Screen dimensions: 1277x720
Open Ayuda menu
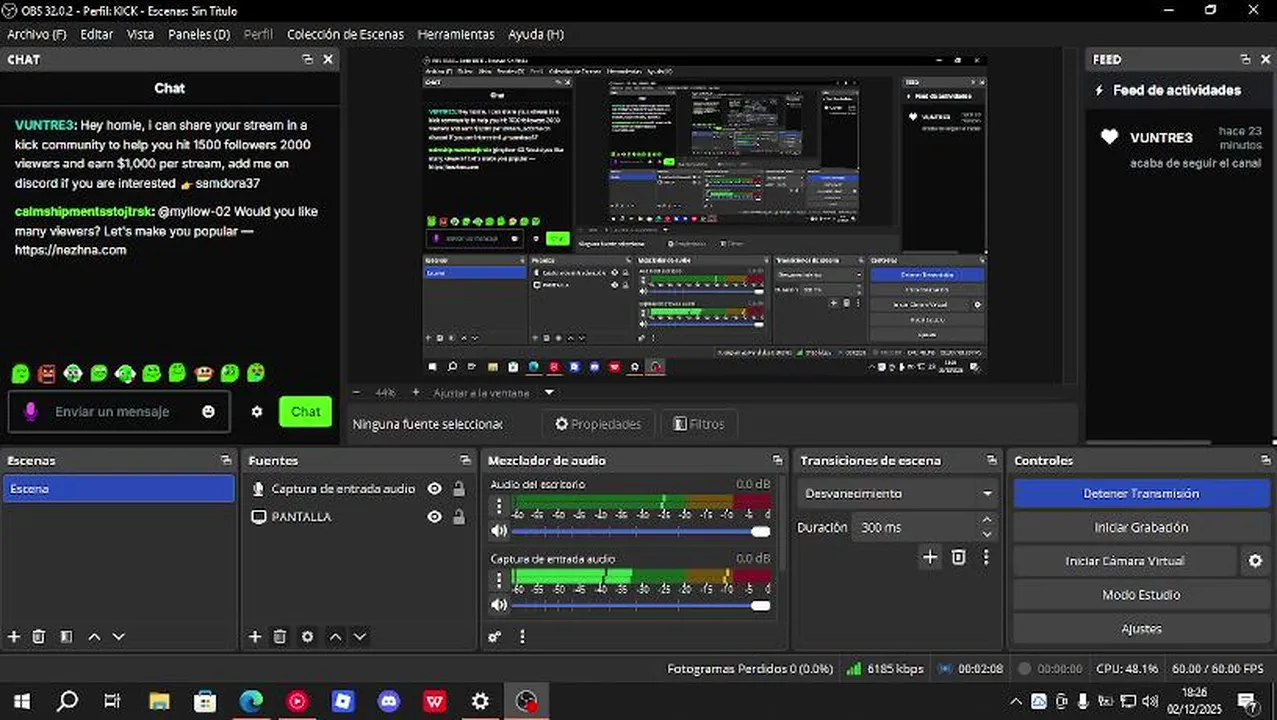535,34
